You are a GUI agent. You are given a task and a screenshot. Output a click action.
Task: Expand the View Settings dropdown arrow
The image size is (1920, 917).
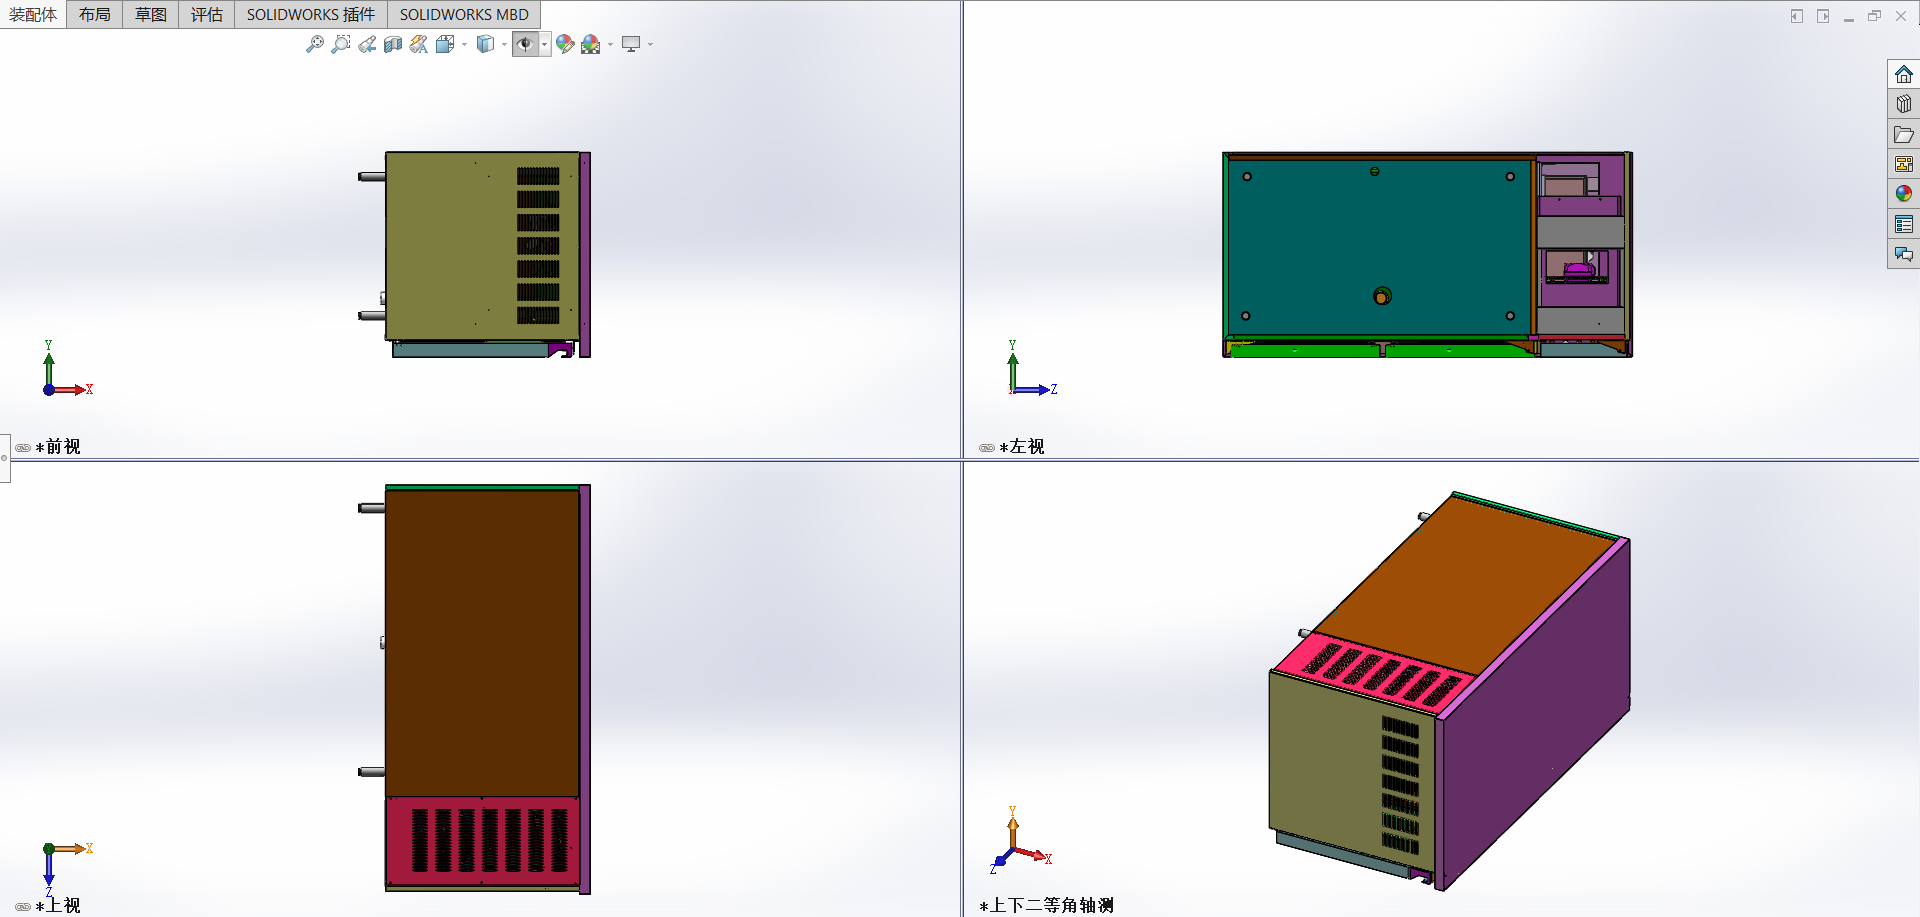pos(650,45)
